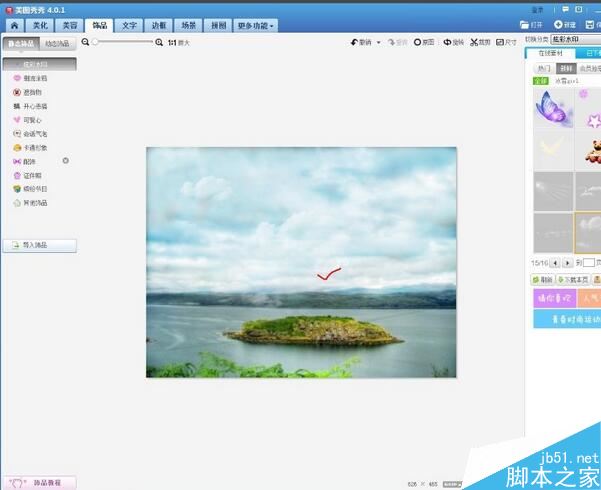This screenshot has width=601, height=490.
Task: Choose the yellow wings sticker thumbnail
Action: click(553, 149)
